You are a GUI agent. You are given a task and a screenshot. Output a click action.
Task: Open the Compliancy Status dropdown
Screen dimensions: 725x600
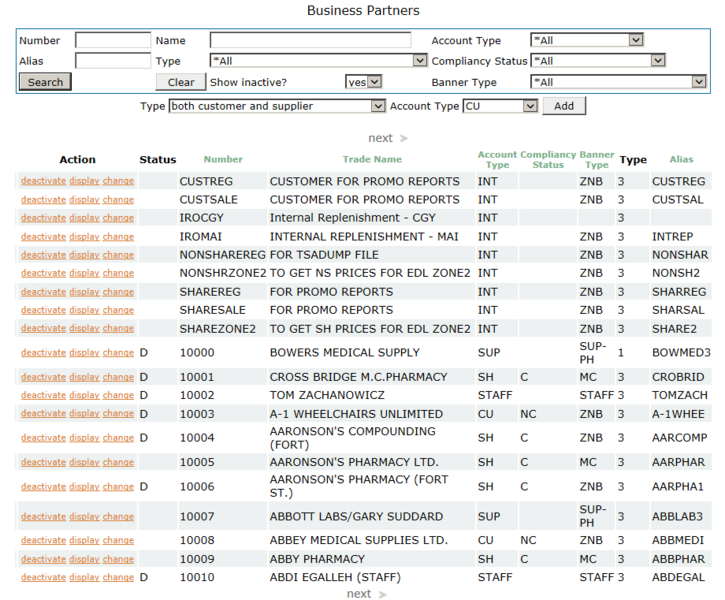click(x=598, y=61)
